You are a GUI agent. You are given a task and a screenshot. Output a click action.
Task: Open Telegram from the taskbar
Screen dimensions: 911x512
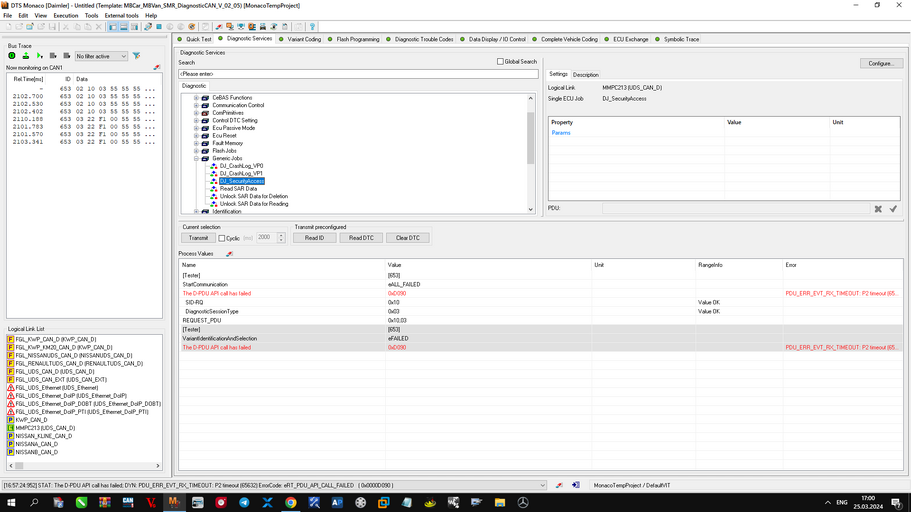pos(244,503)
